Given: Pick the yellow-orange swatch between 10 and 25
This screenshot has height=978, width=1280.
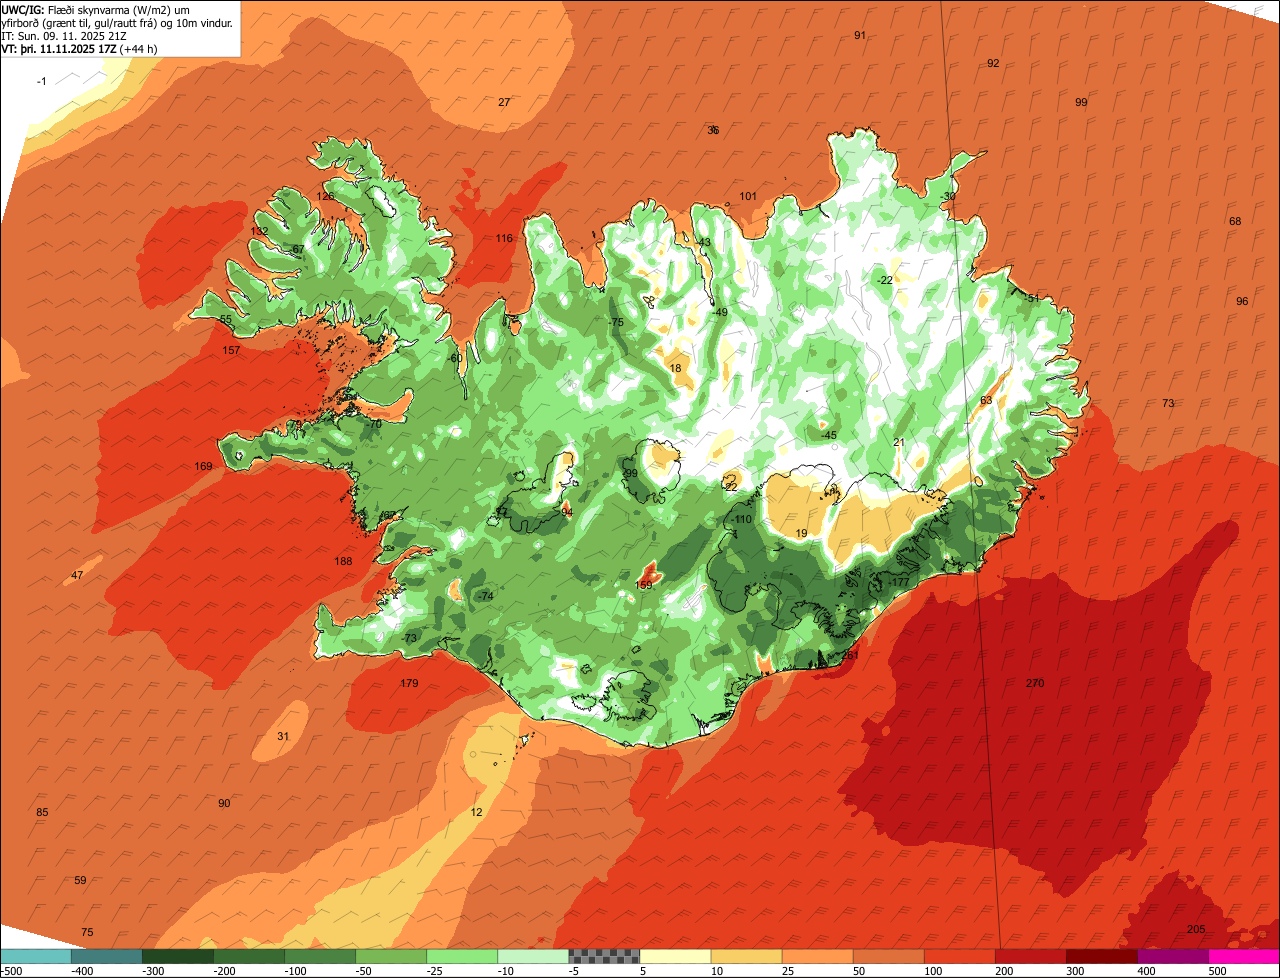Looking at the screenshot, I should click(746, 956).
